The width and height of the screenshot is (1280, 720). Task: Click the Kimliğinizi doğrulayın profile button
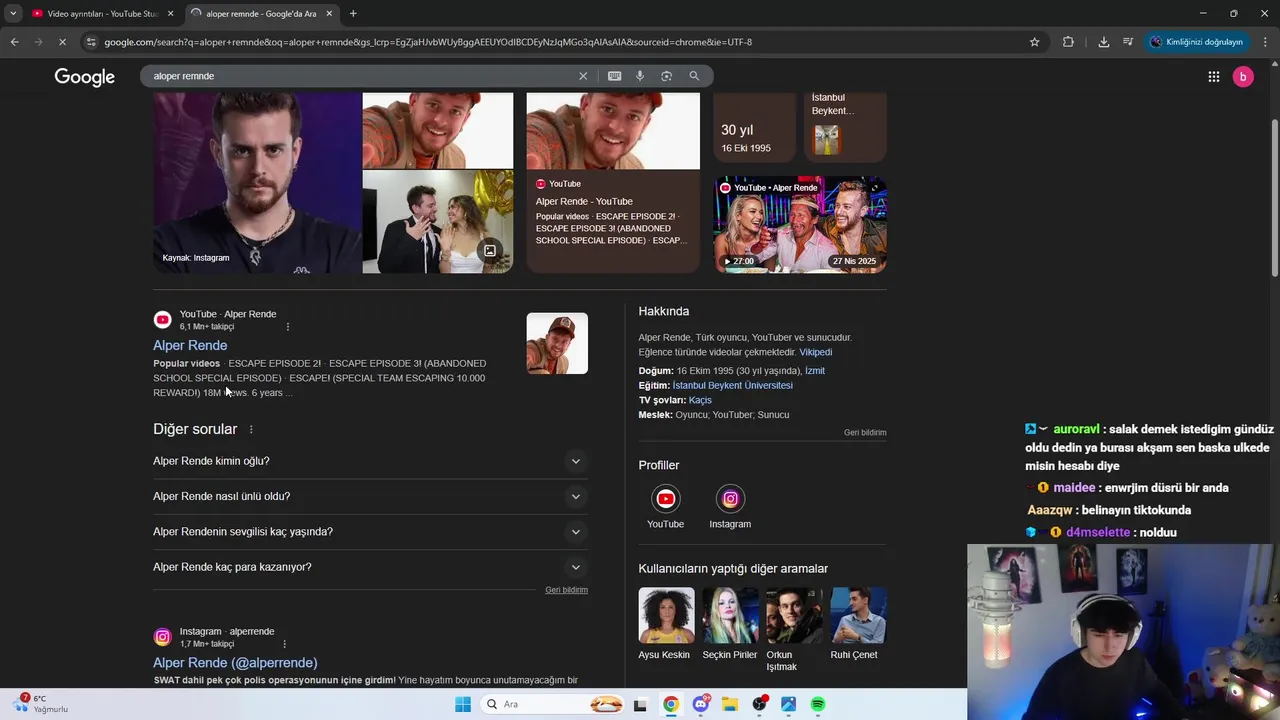click(x=1196, y=42)
